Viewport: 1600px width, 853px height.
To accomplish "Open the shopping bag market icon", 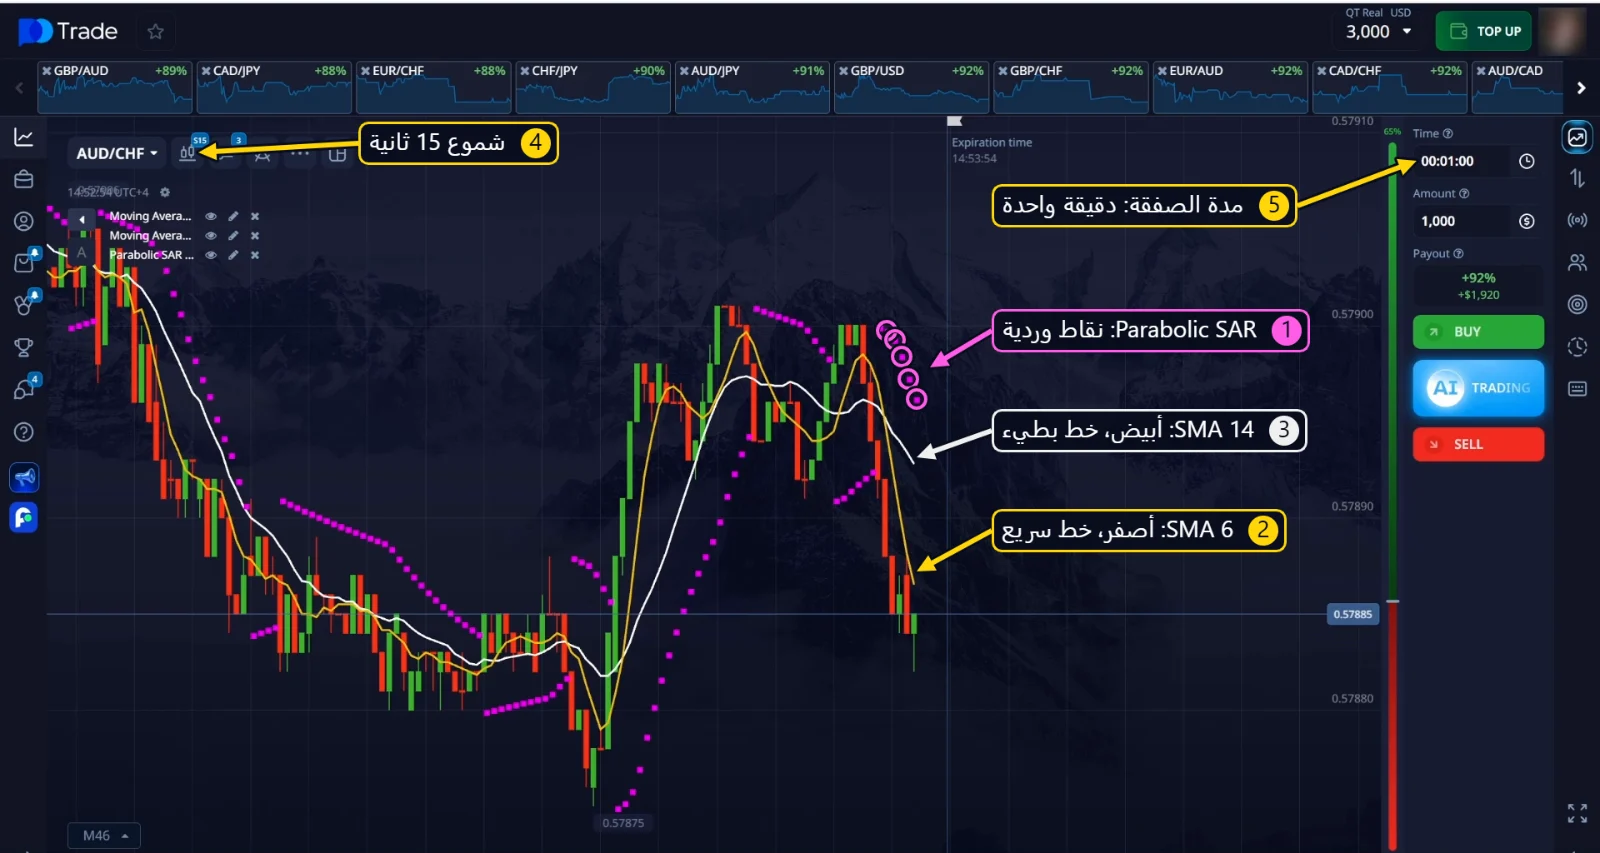I will tap(24, 263).
